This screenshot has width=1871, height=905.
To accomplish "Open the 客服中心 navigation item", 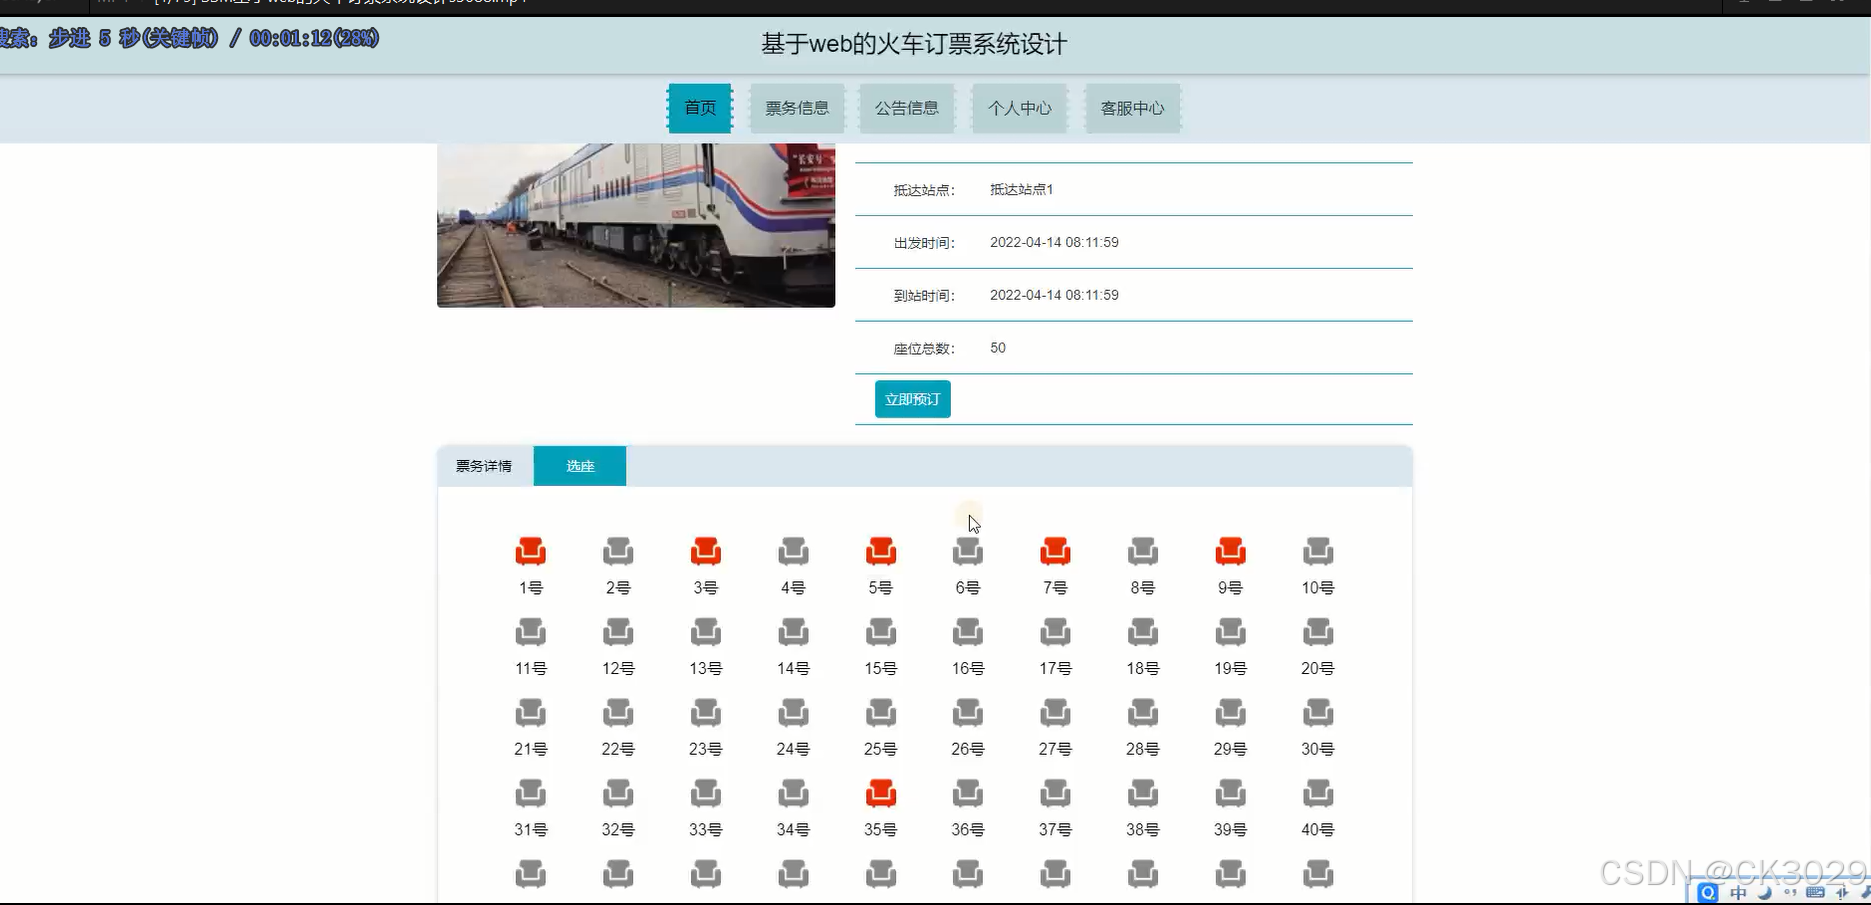I will tap(1133, 108).
